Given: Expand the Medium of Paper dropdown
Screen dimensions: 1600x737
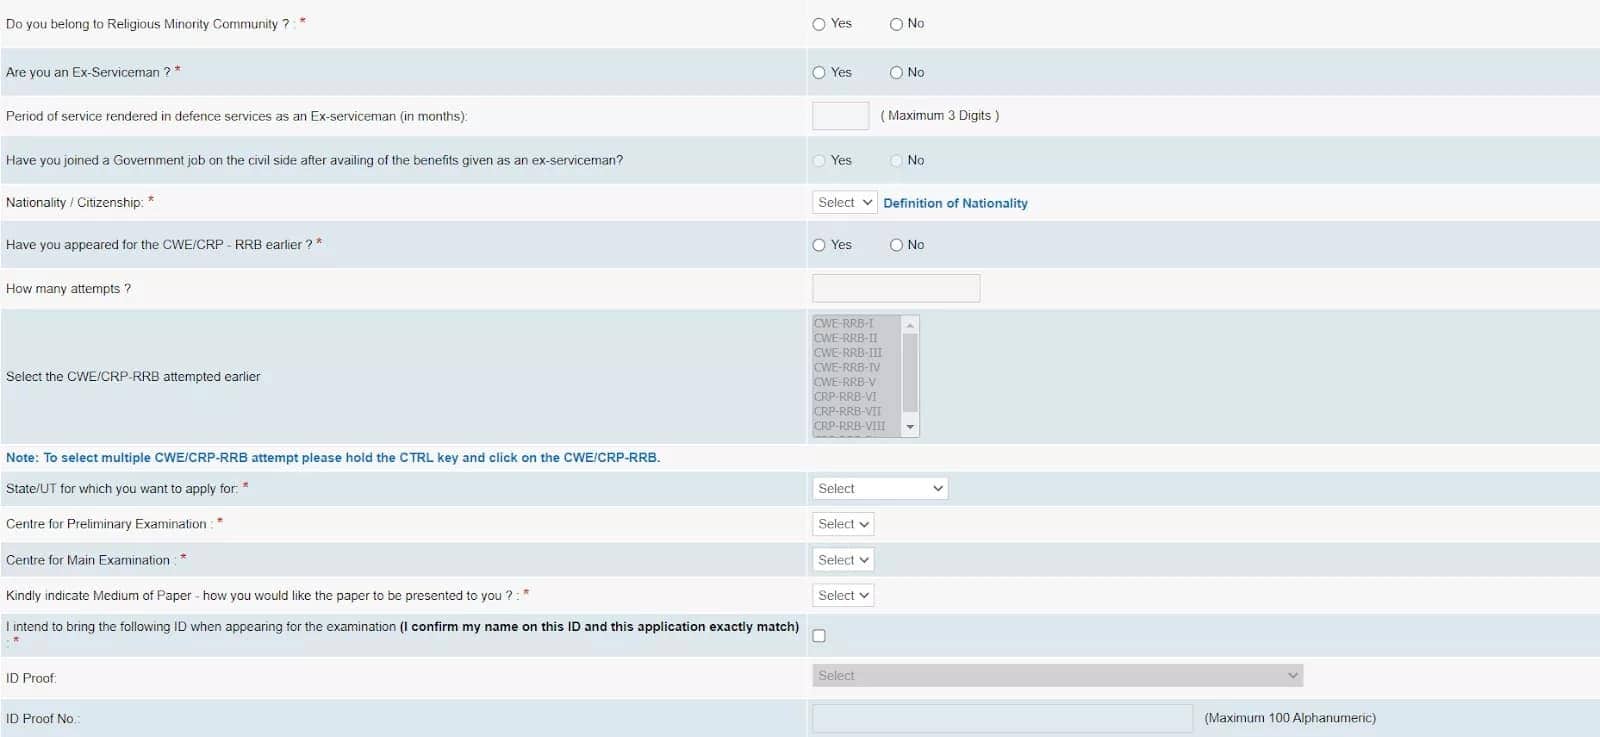Looking at the screenshot, I should (x=843, y=596).
